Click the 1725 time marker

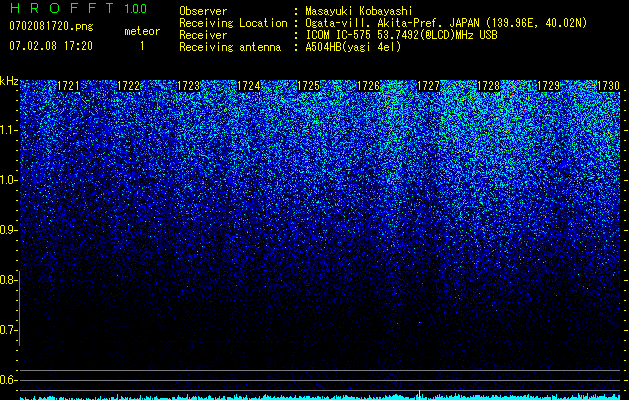pyautogui.click(x=308, y=86)
